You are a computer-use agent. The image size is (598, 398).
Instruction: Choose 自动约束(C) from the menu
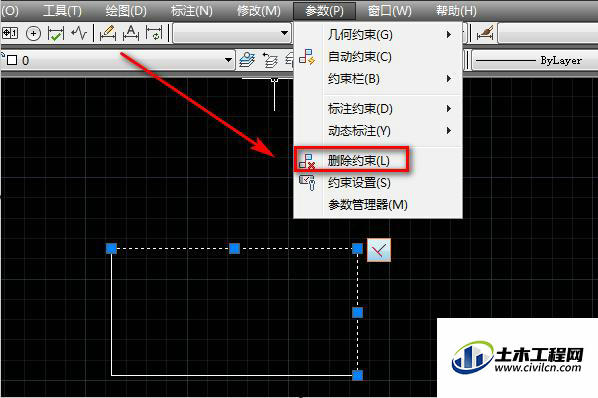(378, 57)
